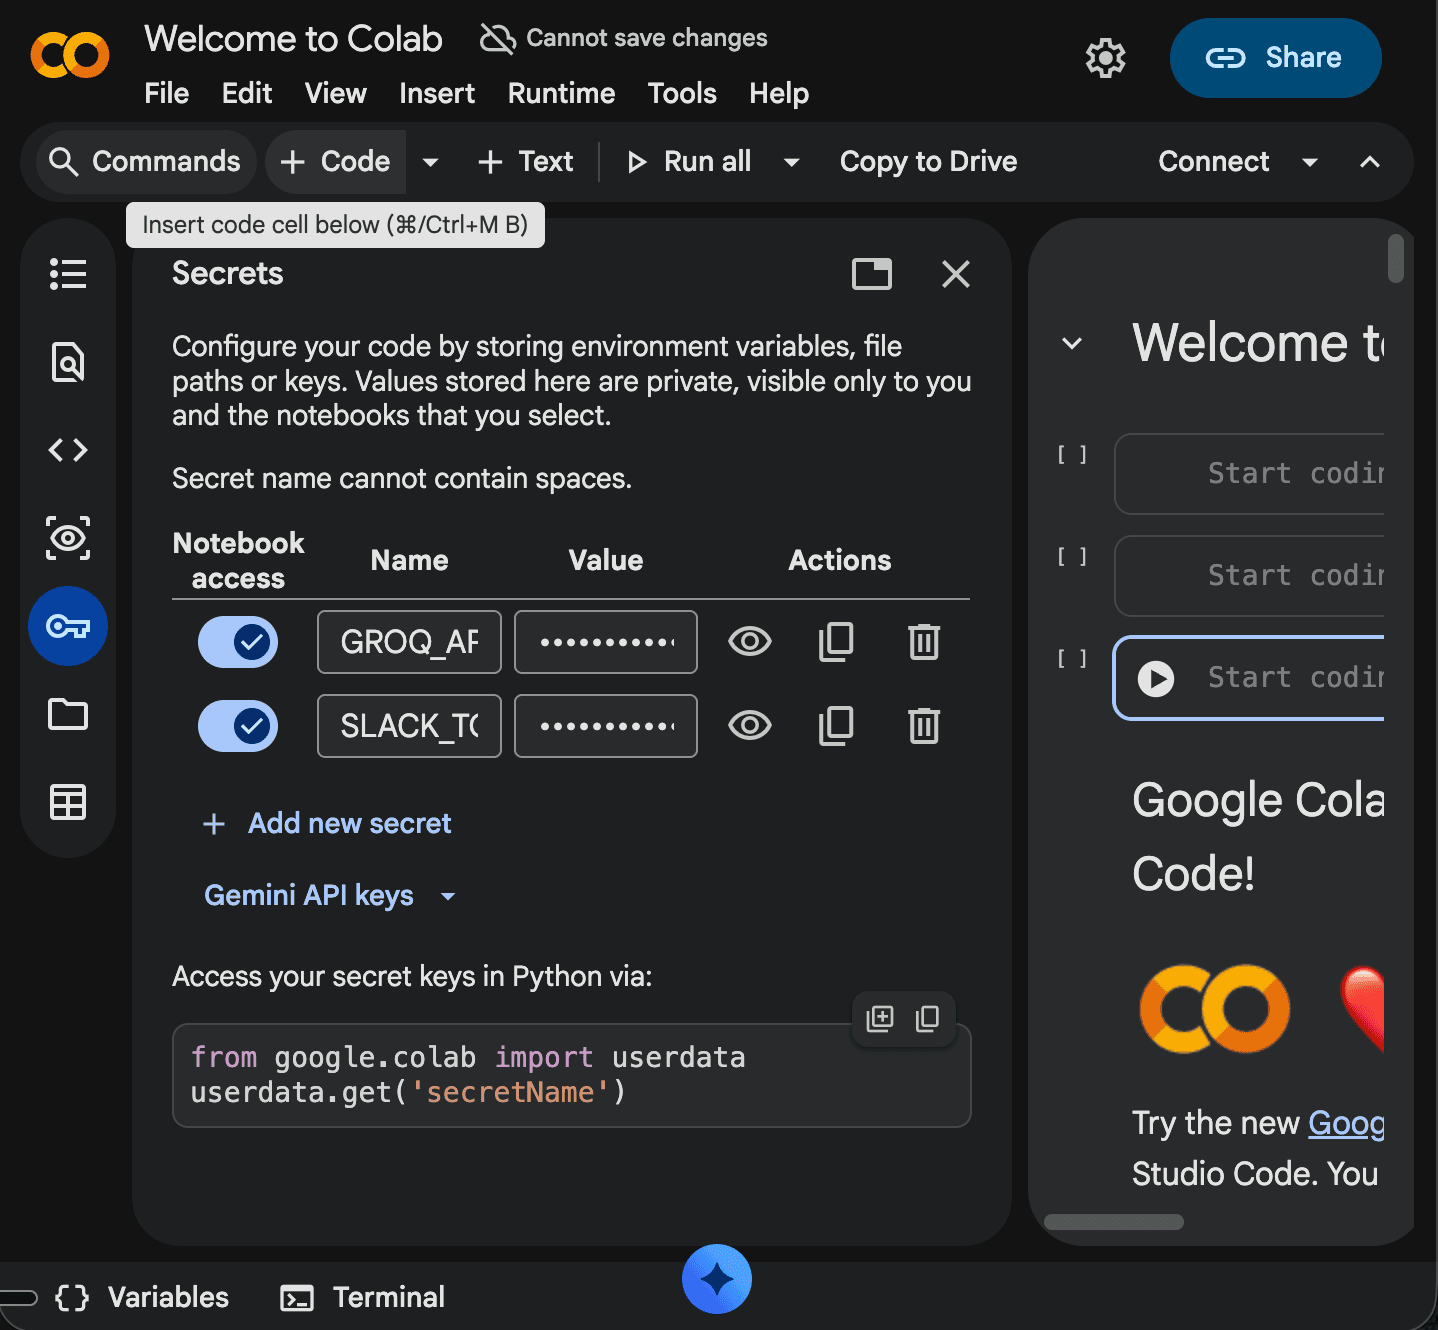Image resolution: width=1438 pixels, height=1330 pixels.
Task: Open the Runtime menu
Action: click(561, 94)
